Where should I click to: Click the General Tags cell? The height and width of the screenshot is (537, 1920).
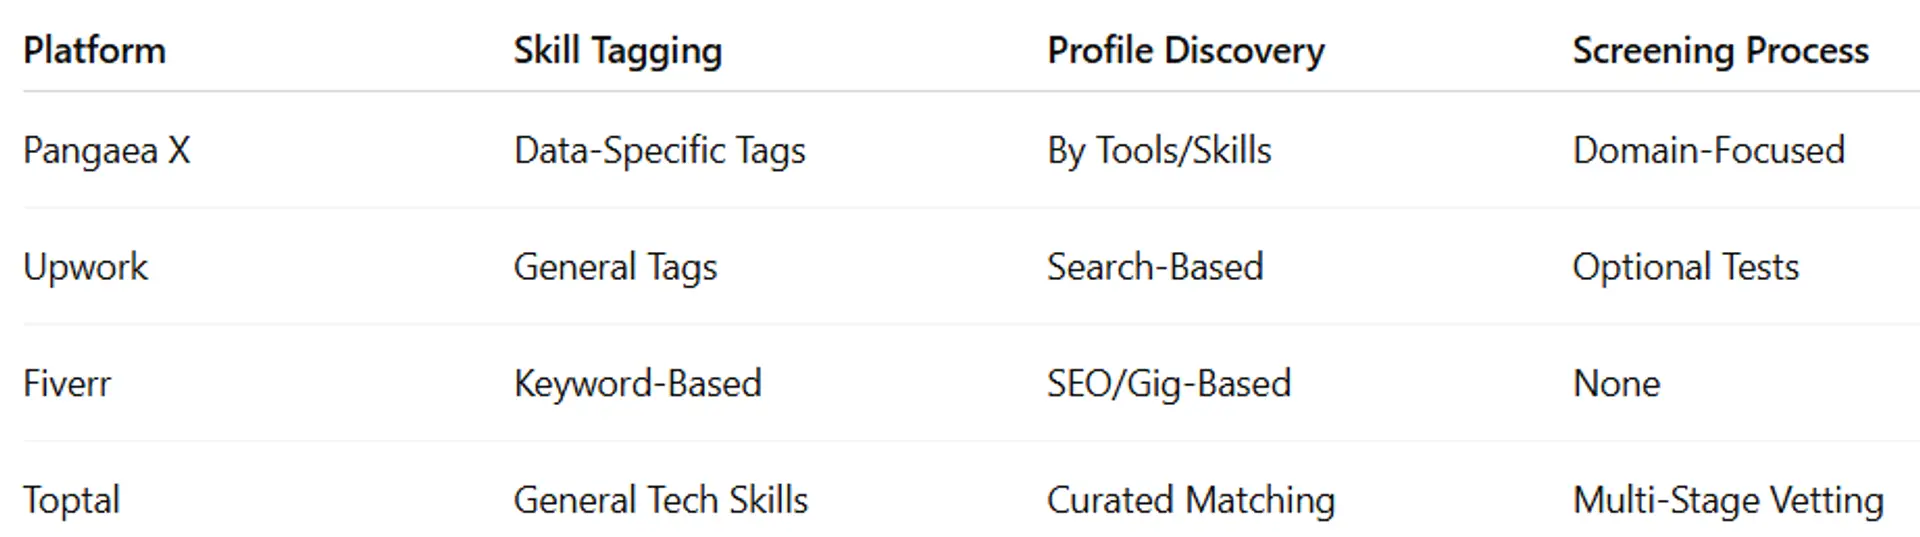615,267
